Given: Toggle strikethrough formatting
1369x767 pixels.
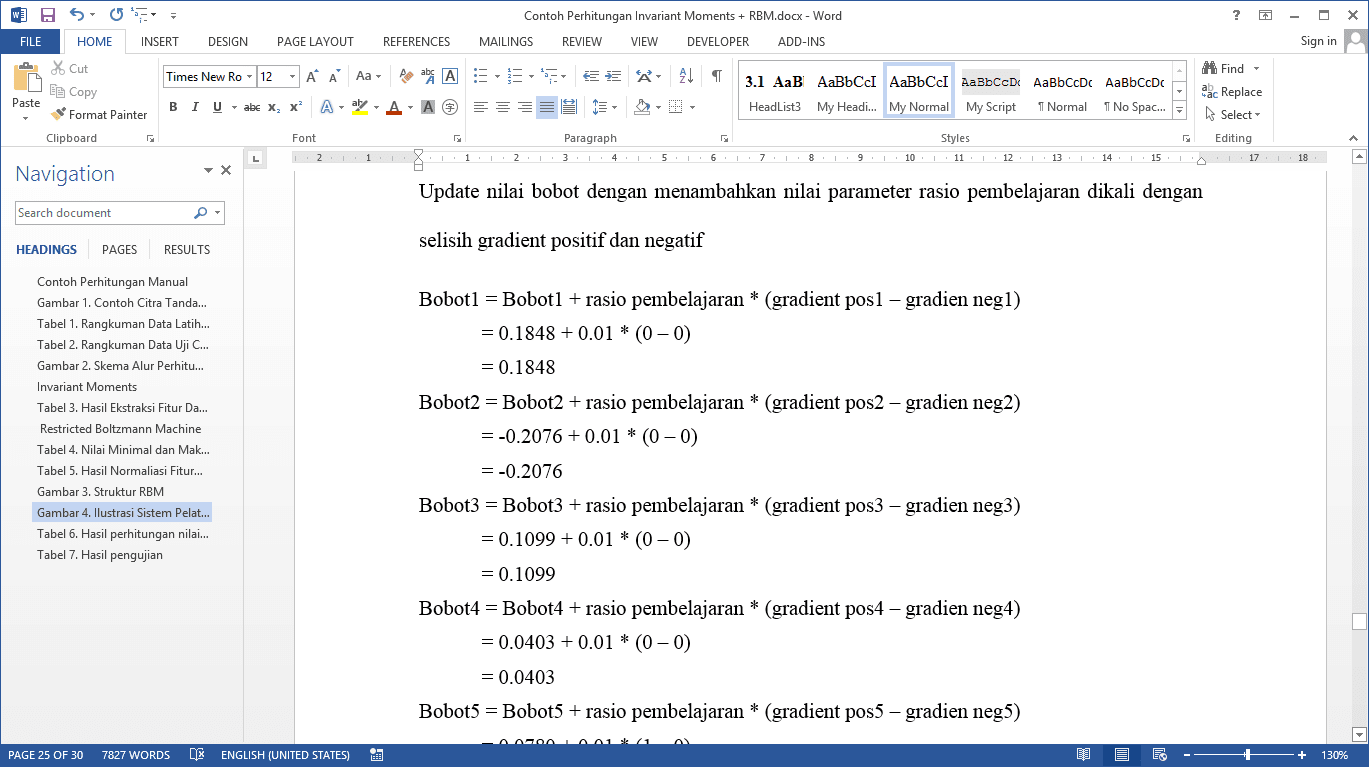Looking at the screenshot, I should click(x=252, y=107).
